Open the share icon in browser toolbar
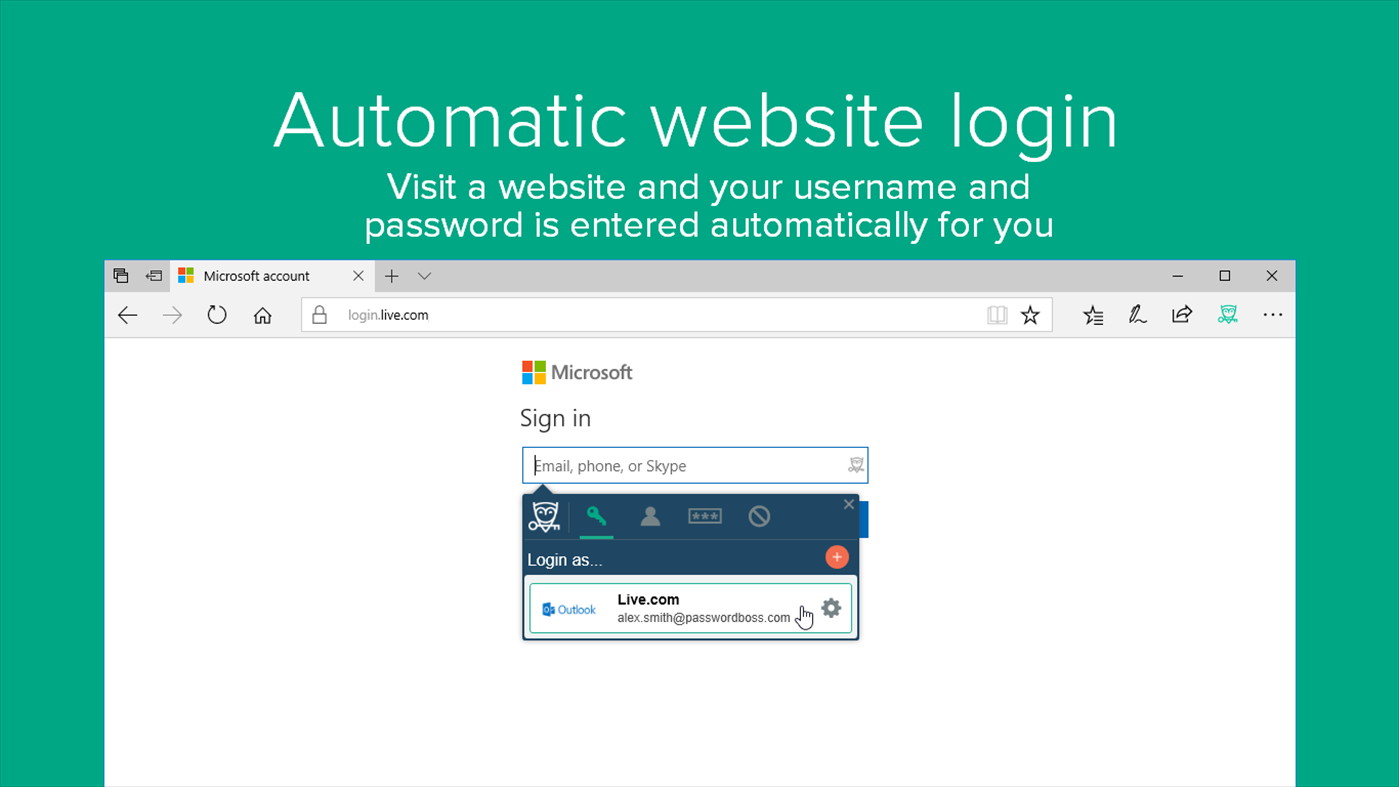 [x=1182, y=315]
